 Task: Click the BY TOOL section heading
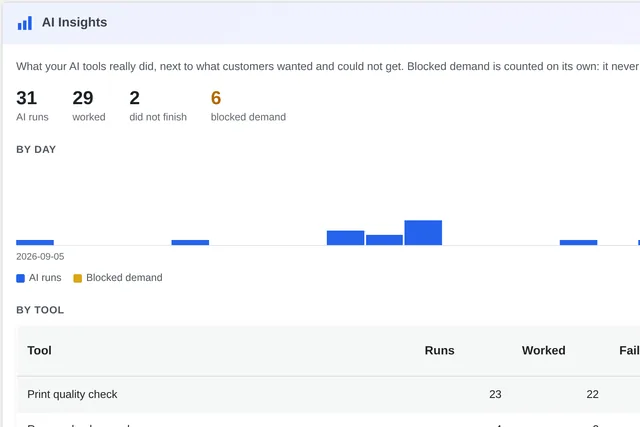point(40,310)
